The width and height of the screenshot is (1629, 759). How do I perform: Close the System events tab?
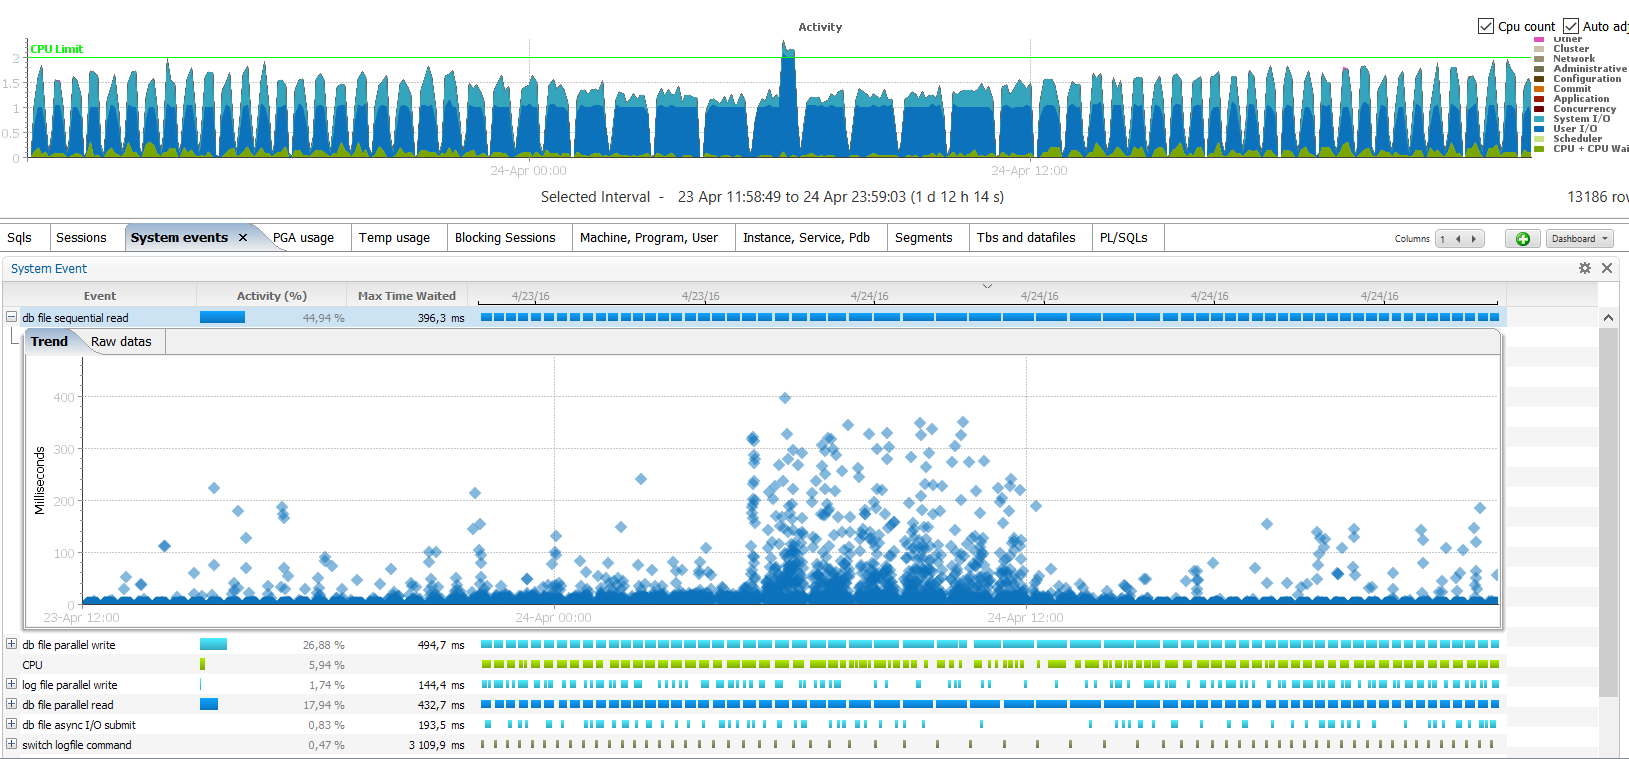(243, 238)
